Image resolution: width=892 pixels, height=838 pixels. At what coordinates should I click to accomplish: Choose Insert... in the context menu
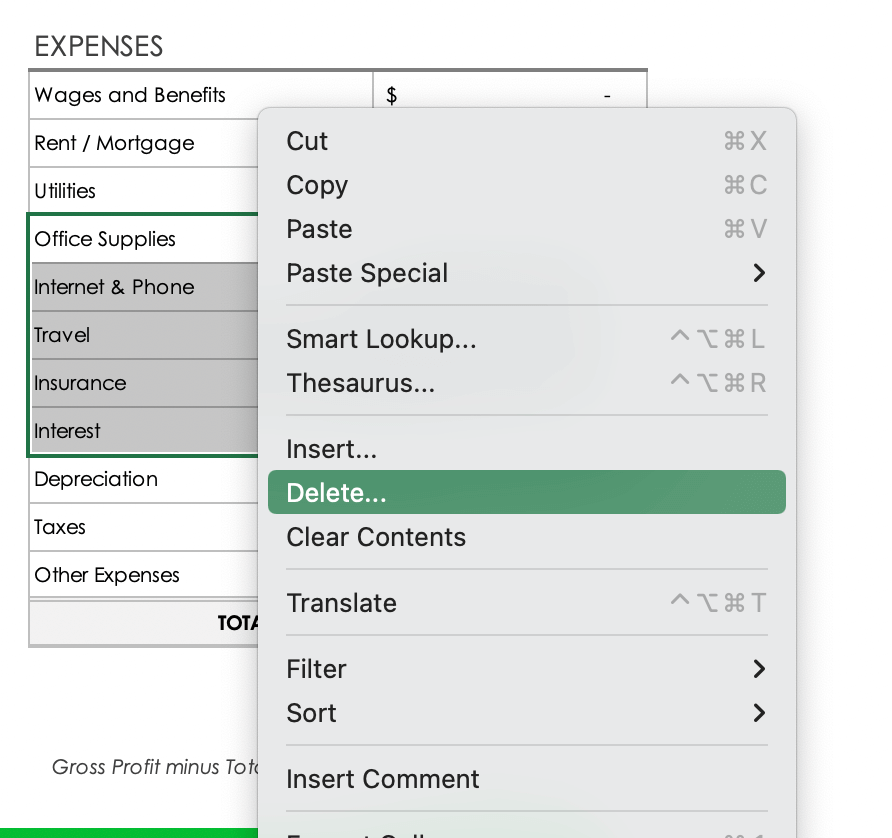pos(331,449)
